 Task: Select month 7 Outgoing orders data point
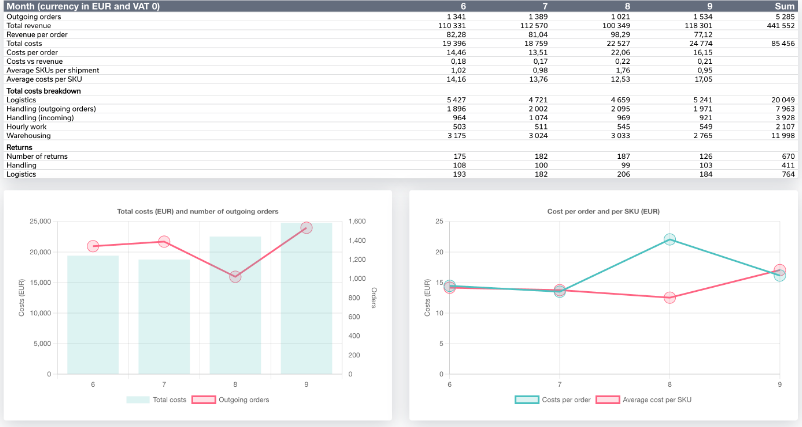(x=164, y=241)
